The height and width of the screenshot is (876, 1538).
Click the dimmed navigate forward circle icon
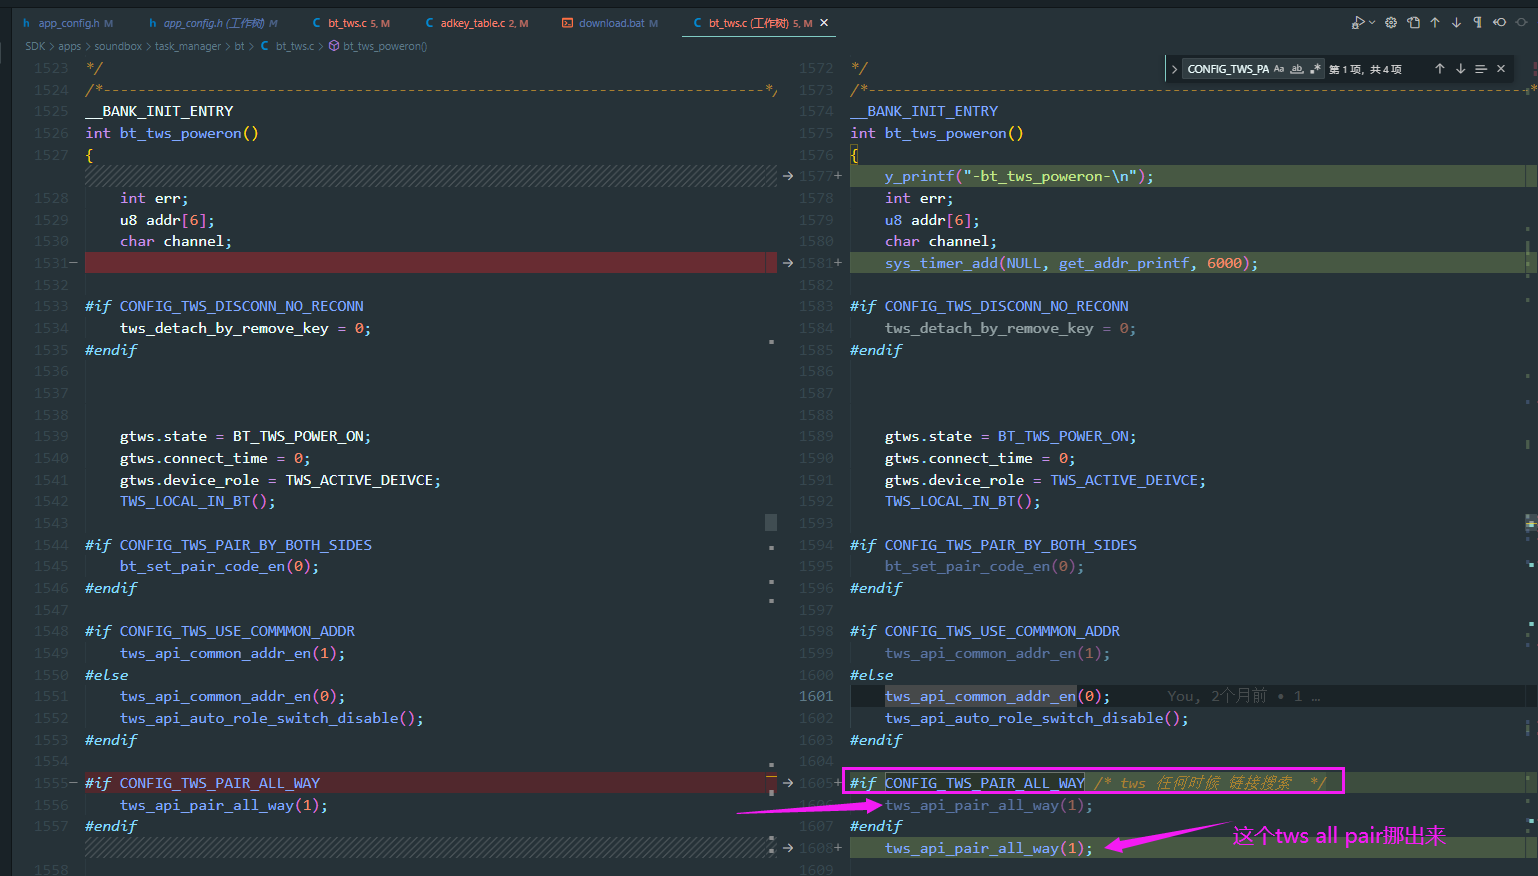coord(1521,22)
